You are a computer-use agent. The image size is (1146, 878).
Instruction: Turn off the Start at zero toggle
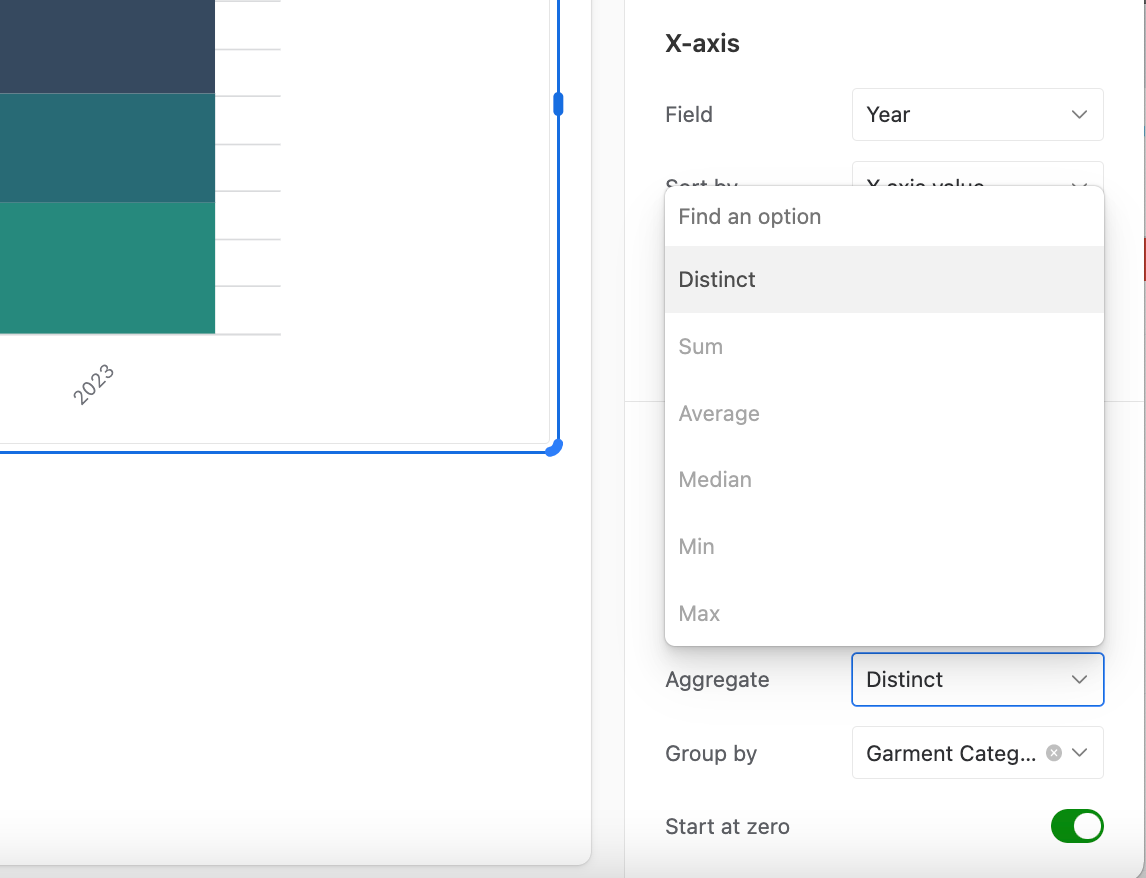(x=1077, y=826)
